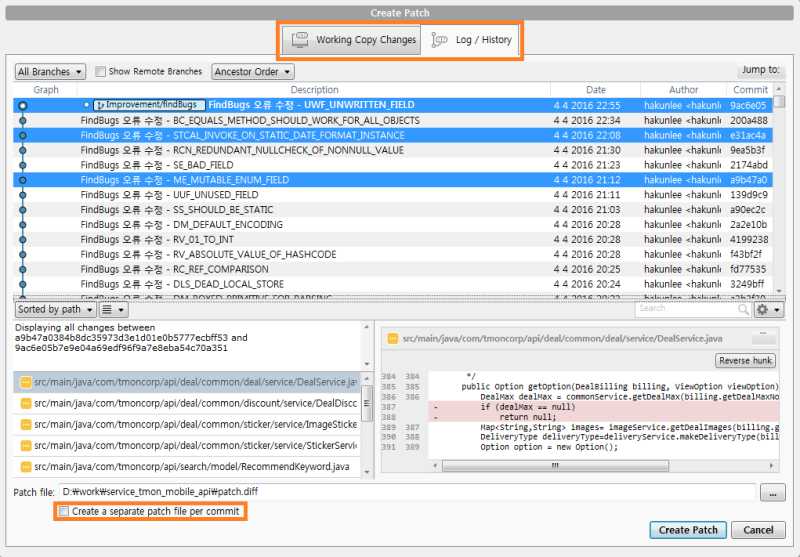The image size is (800, 557).
Task: Click the Reverse hunk button
Action: 745,361
